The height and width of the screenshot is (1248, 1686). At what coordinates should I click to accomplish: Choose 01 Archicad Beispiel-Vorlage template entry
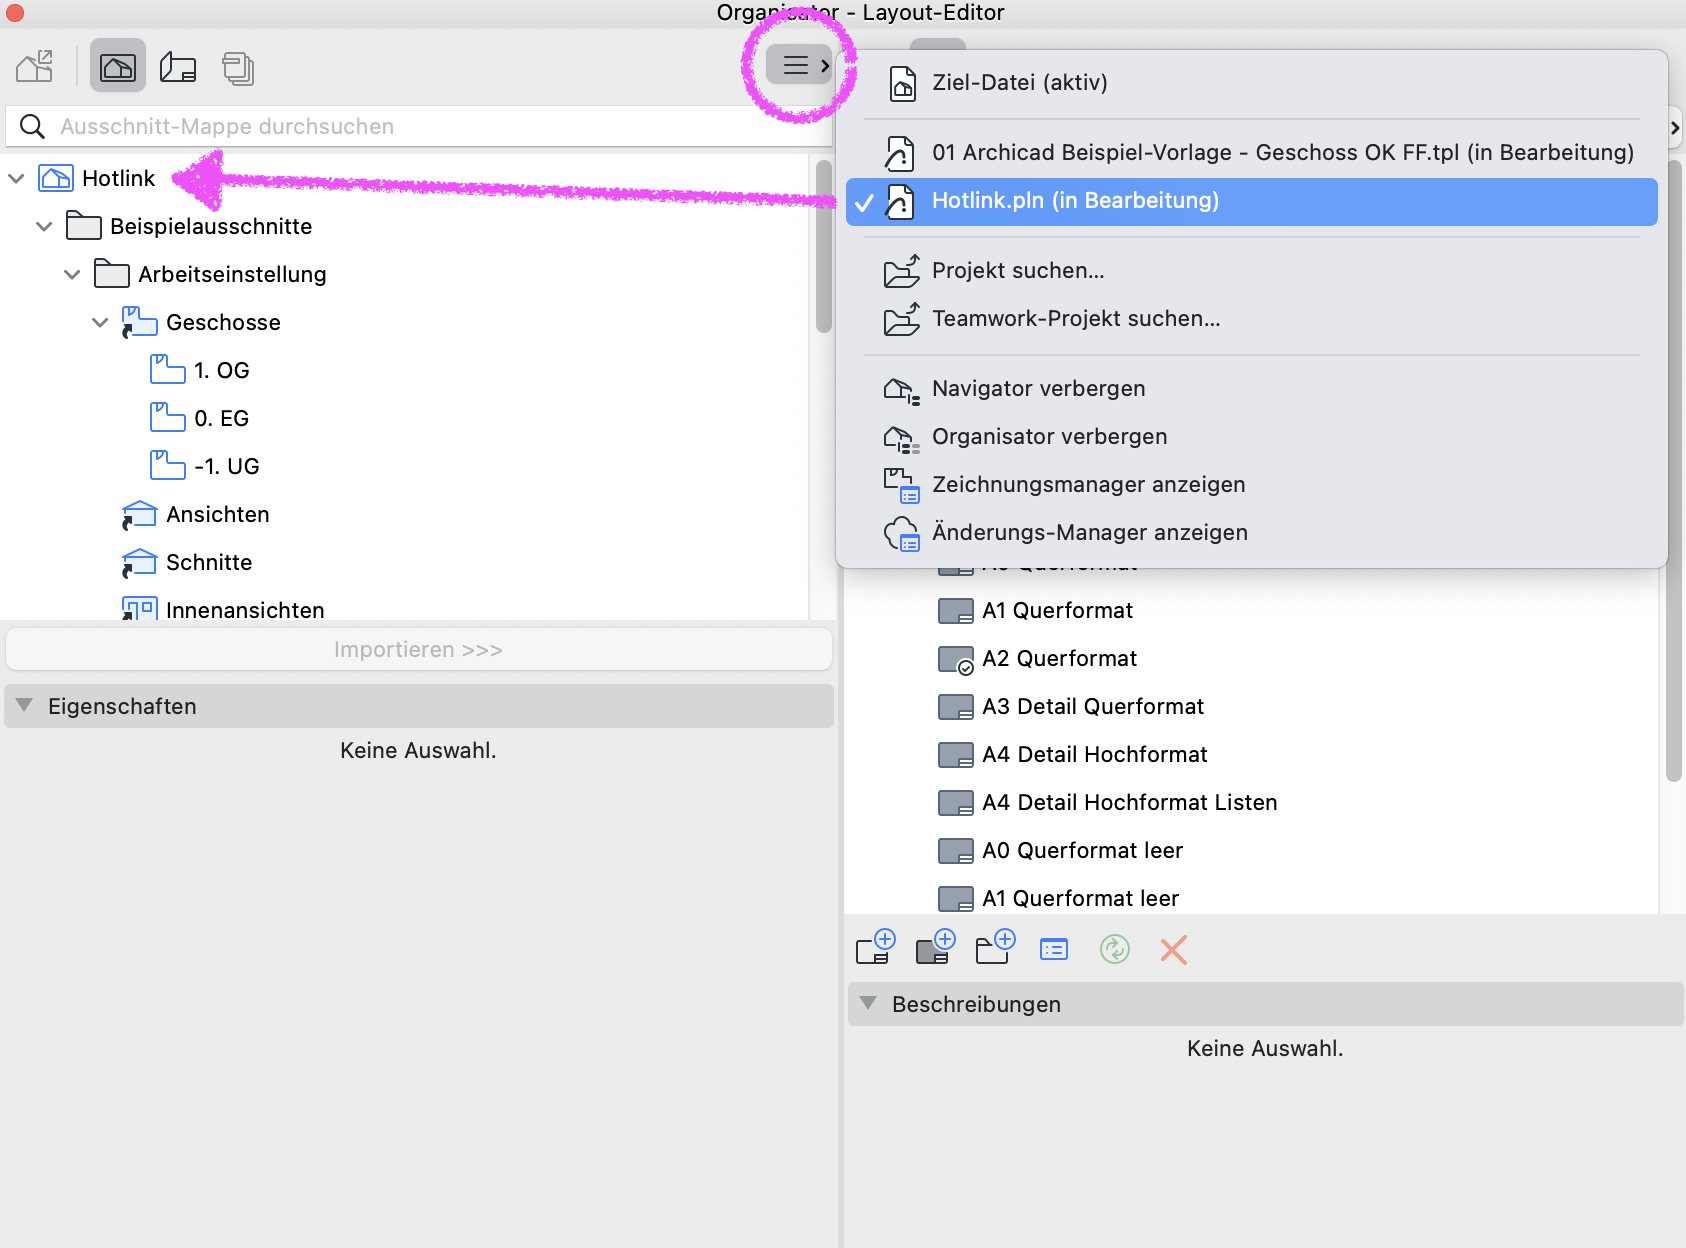coord(1252,153)
